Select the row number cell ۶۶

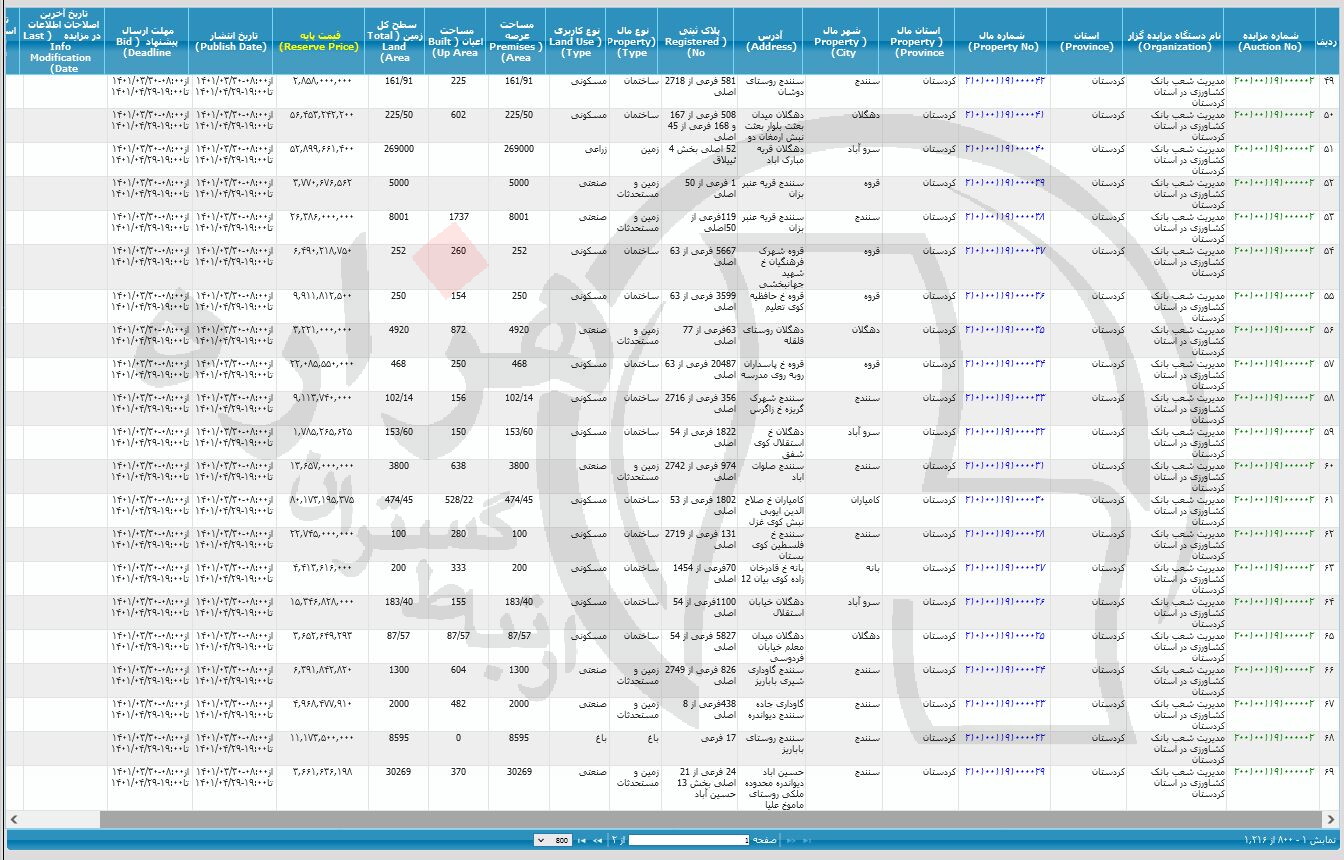tap(1328, 669)
